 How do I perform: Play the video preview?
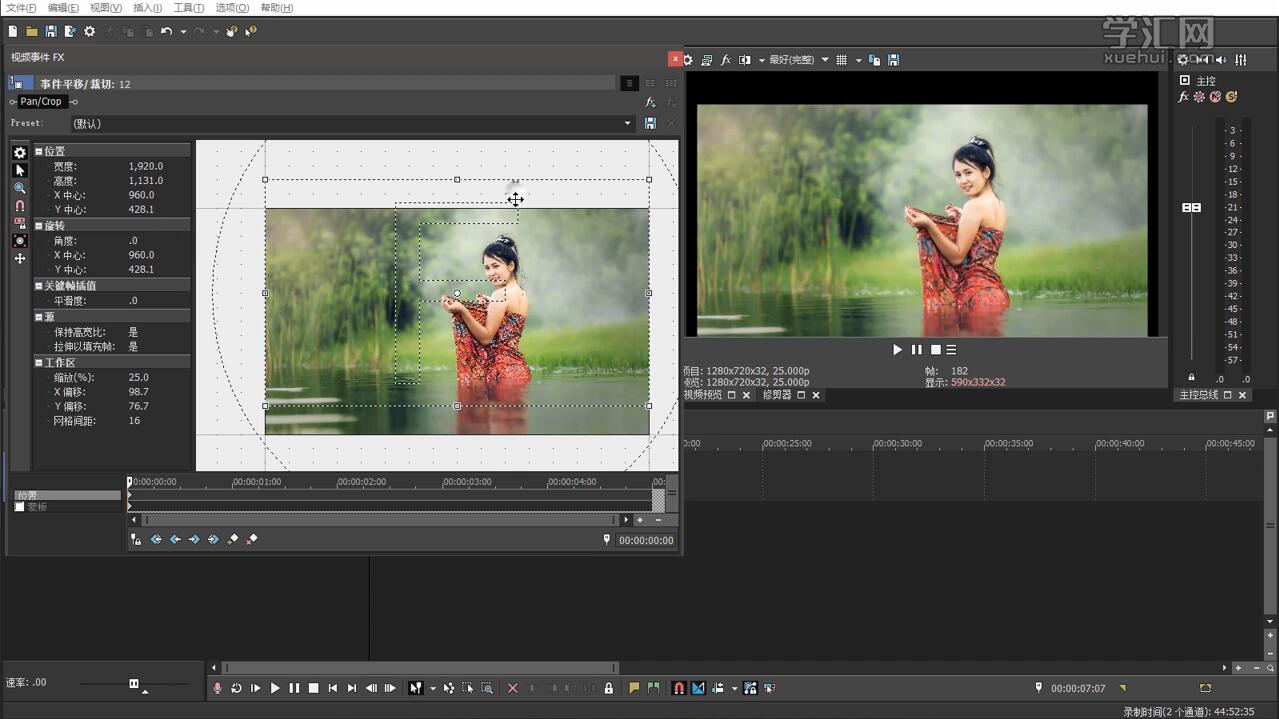897,350
